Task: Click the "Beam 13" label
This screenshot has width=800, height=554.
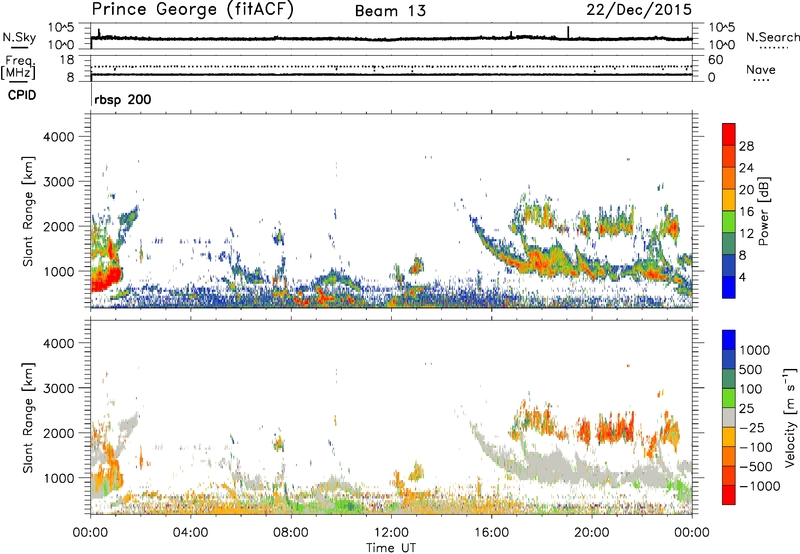Action: pyautogui.click(x=390, y=11)
